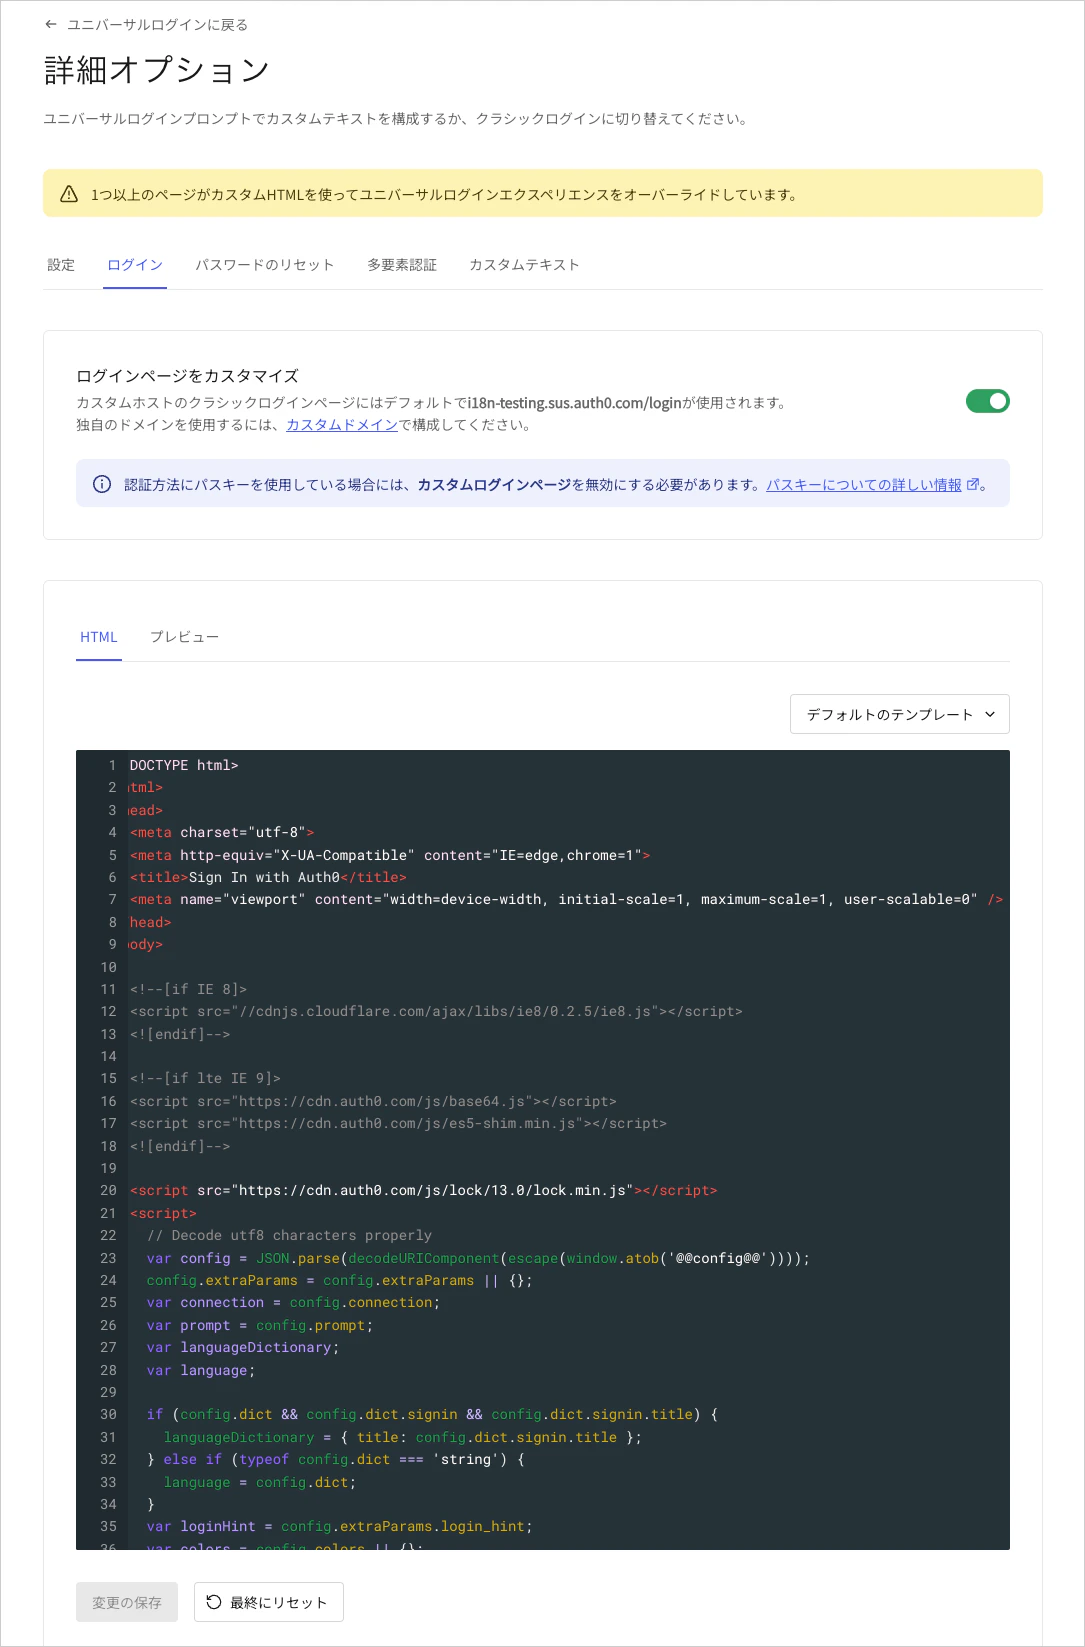The image size is (1085, 1647).
Task: Click the 最終にリセット button
Action: click(269, 1602)
